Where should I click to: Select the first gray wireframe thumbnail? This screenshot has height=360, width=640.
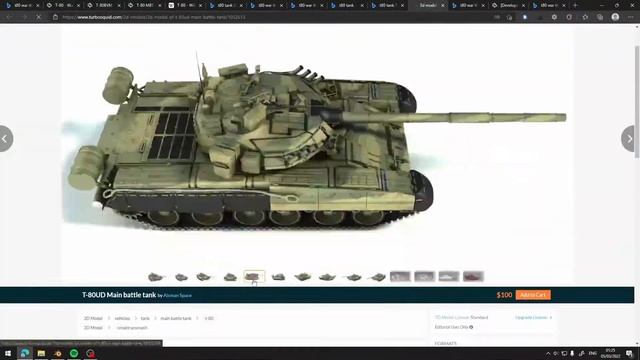coord(400,276)
